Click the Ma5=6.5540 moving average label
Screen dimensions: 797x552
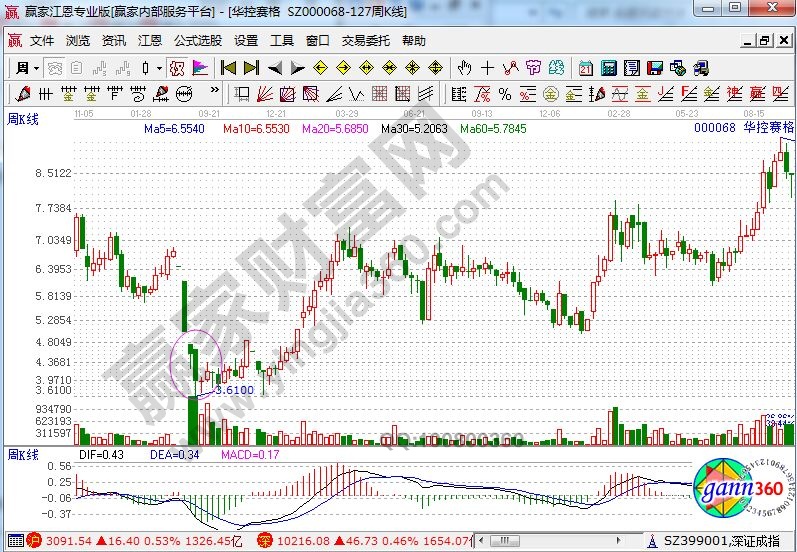tap(174, 129)
